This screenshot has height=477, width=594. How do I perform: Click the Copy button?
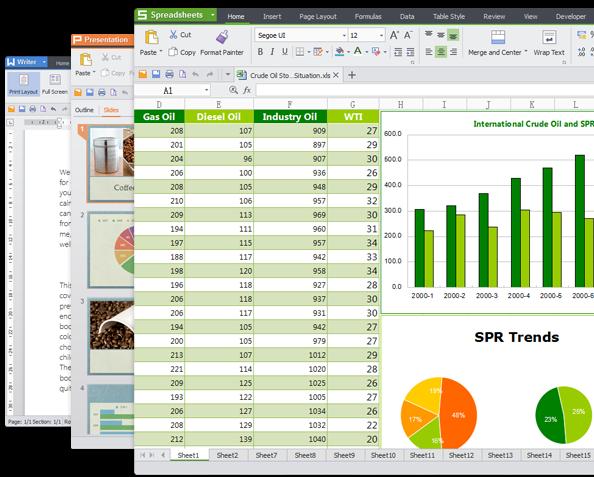pos(182,52)
